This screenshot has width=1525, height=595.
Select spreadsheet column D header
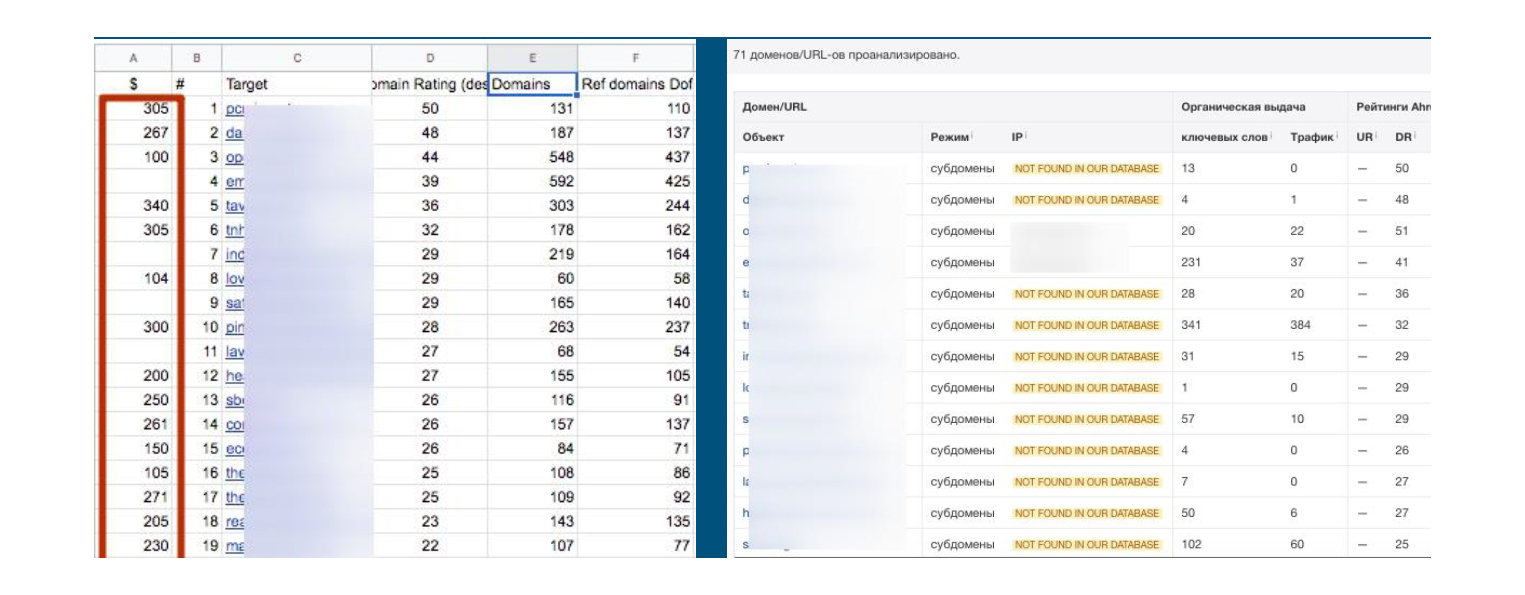(x=429, y=58)
